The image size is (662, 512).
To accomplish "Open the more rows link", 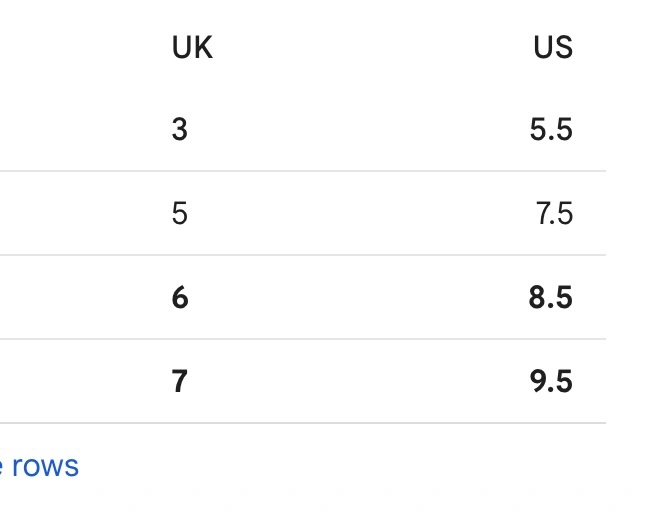I will pos(39,466).
